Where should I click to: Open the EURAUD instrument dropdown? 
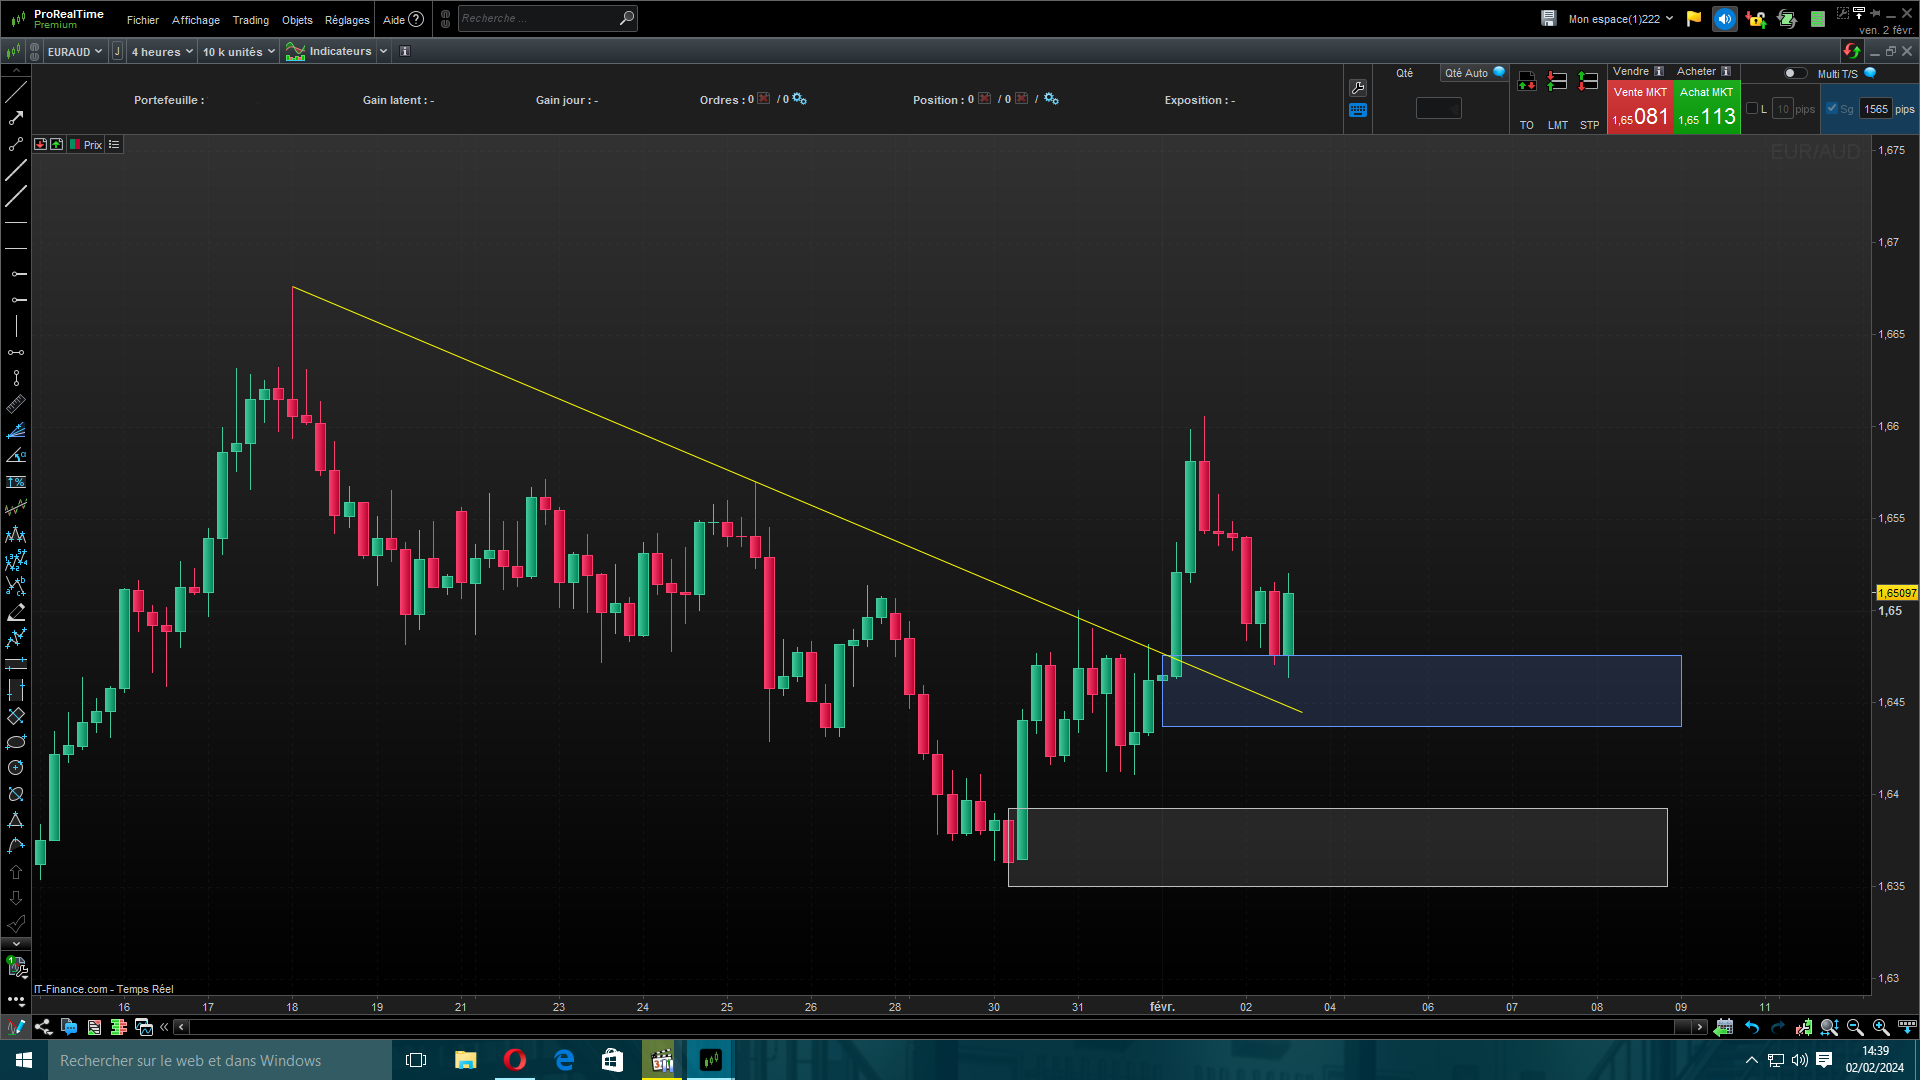click(75, 52)
